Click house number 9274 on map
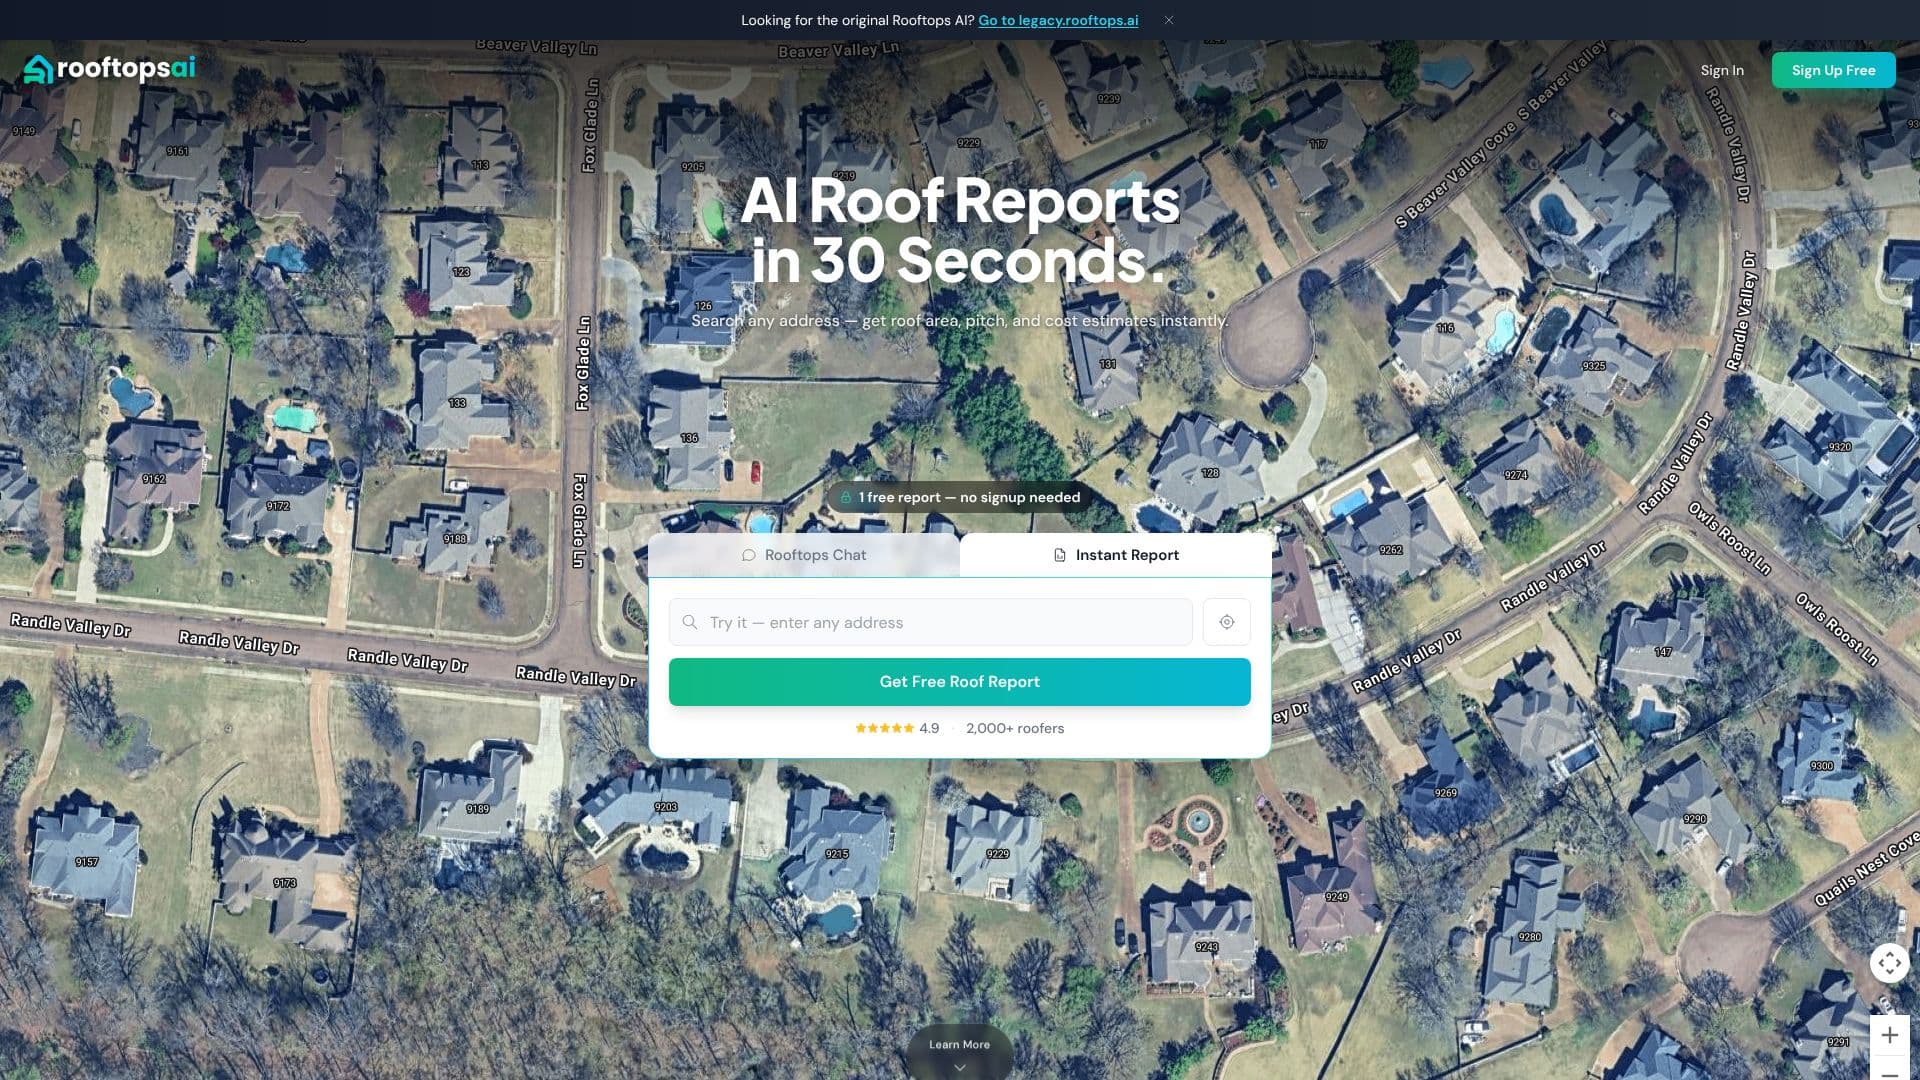 click(x=1516, y=475)
